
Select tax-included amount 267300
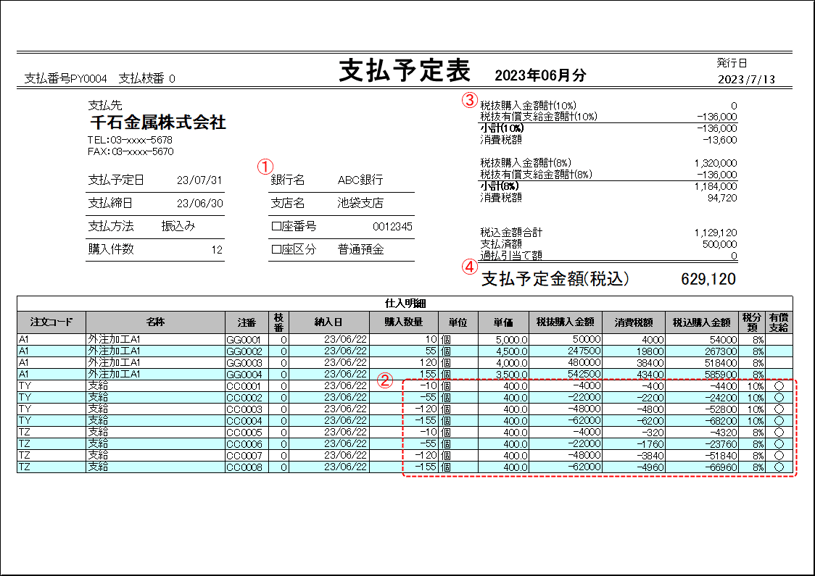click(x=720, y=351)
